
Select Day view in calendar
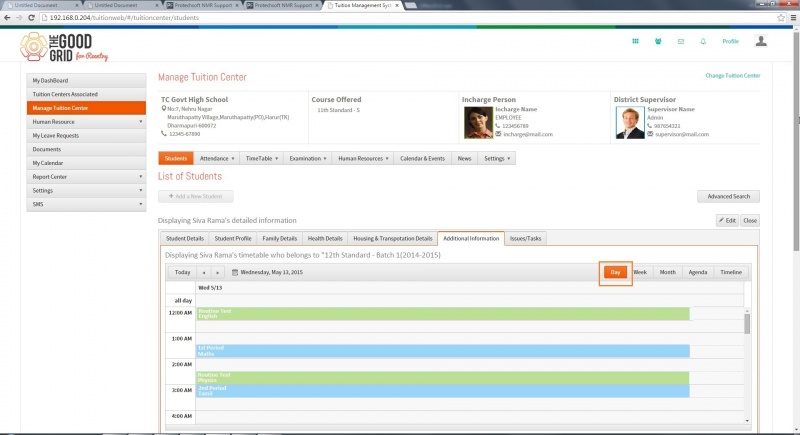pos(615,272)
